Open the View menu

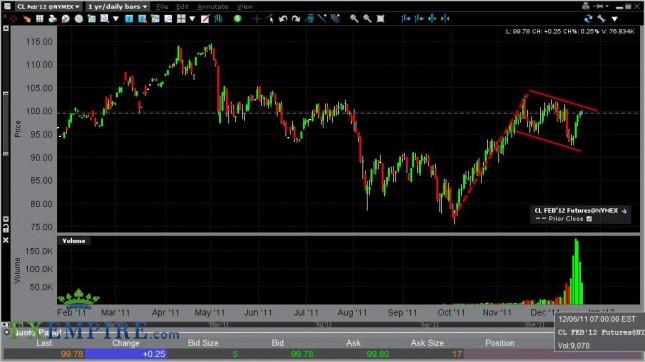coord(245,7)
